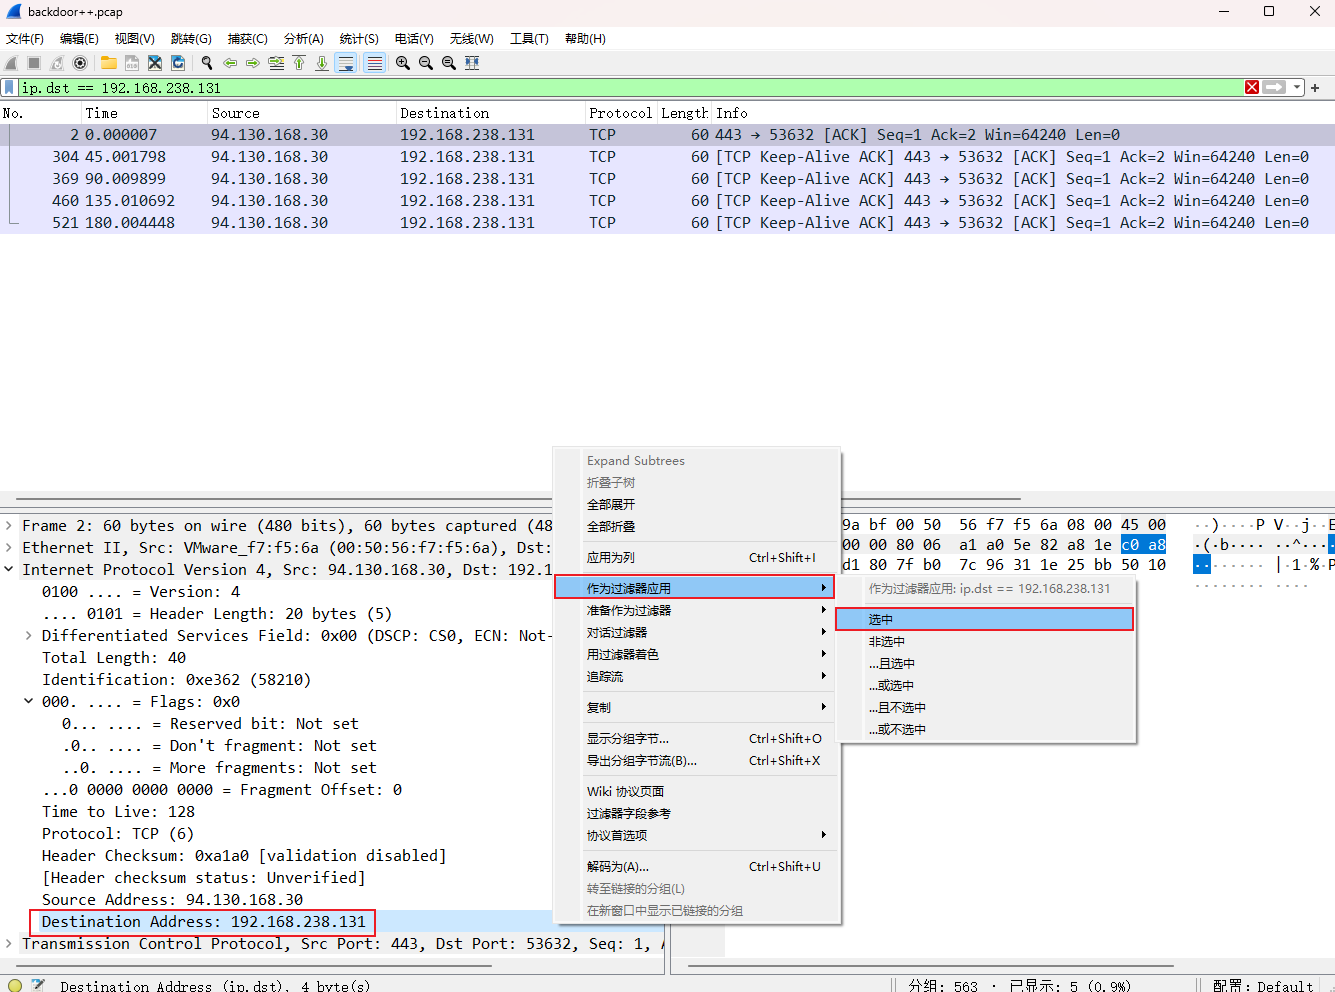Choose …且选中 filter option
The height and width of the screenshot is (992, 1335).
985,663
